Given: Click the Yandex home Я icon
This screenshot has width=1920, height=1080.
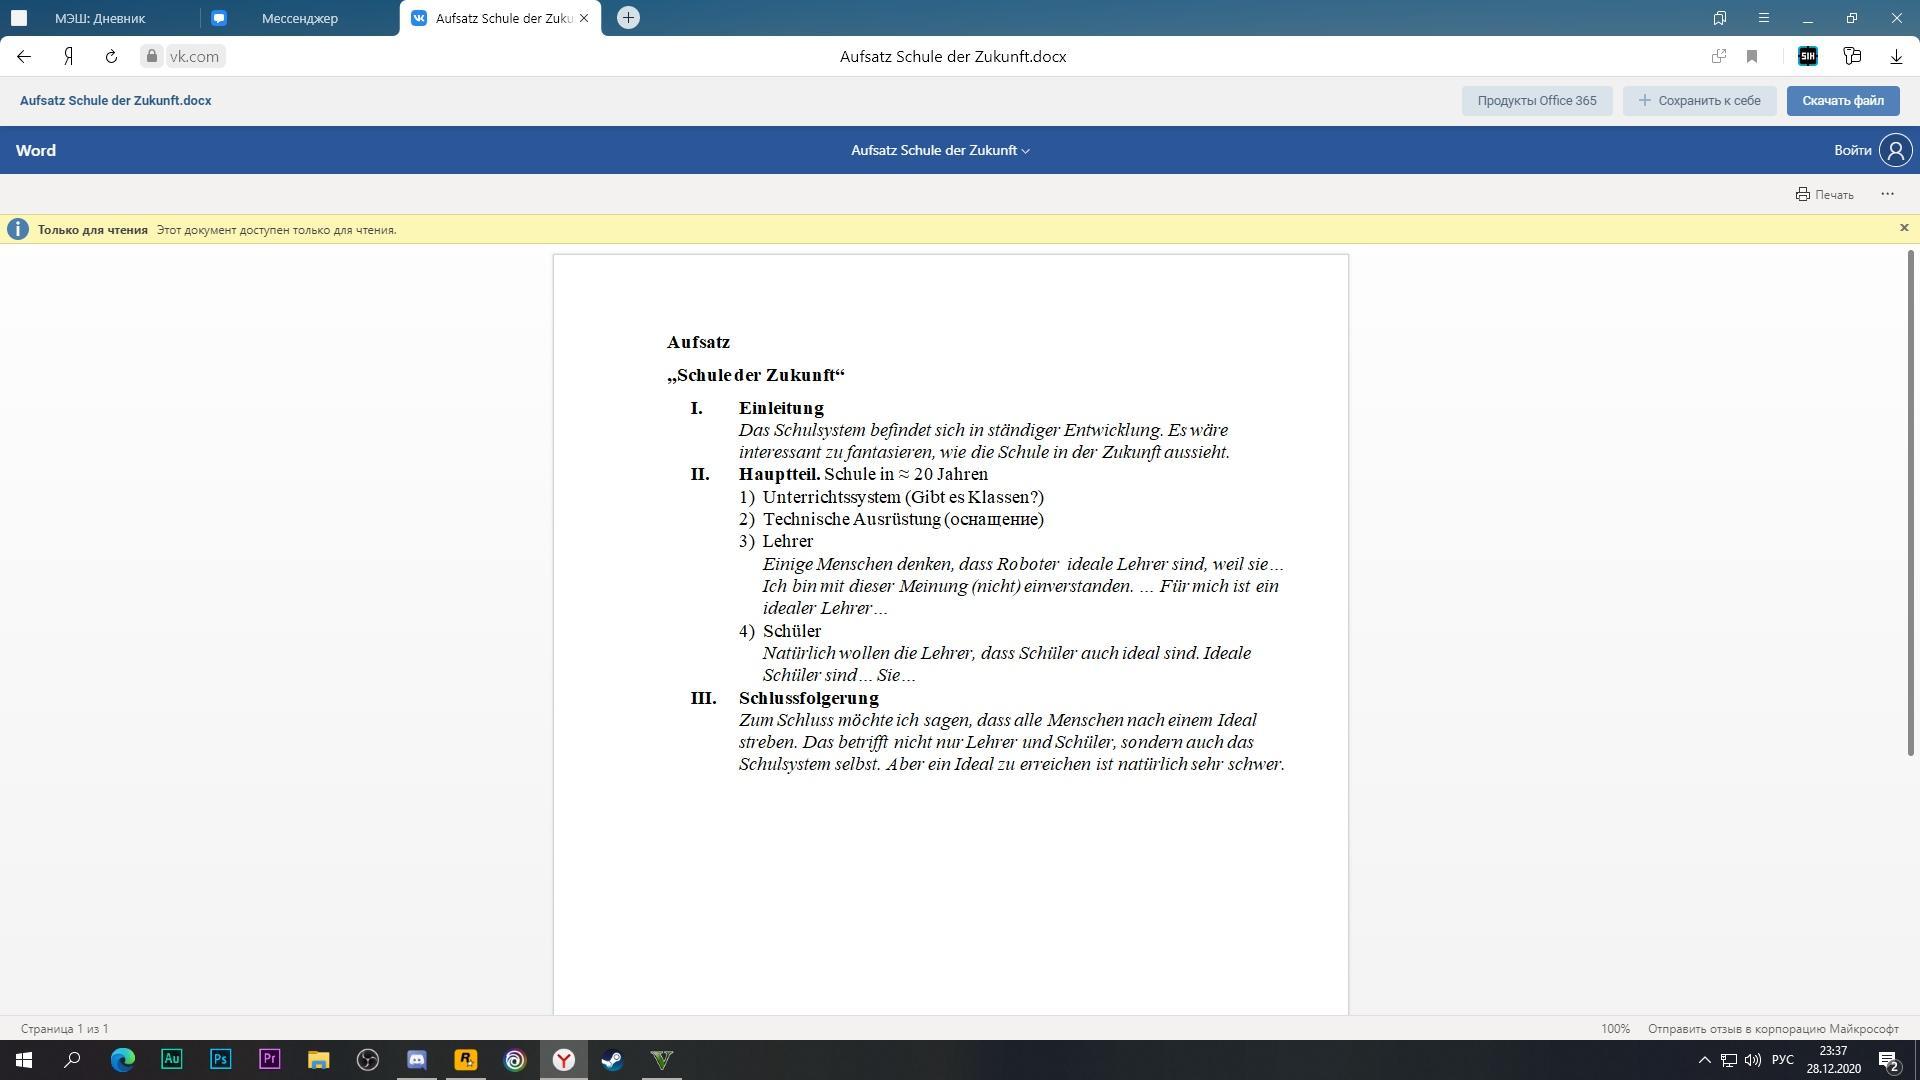Looking at the screenshot, I should pyautogui.click(x=68, y=56).
